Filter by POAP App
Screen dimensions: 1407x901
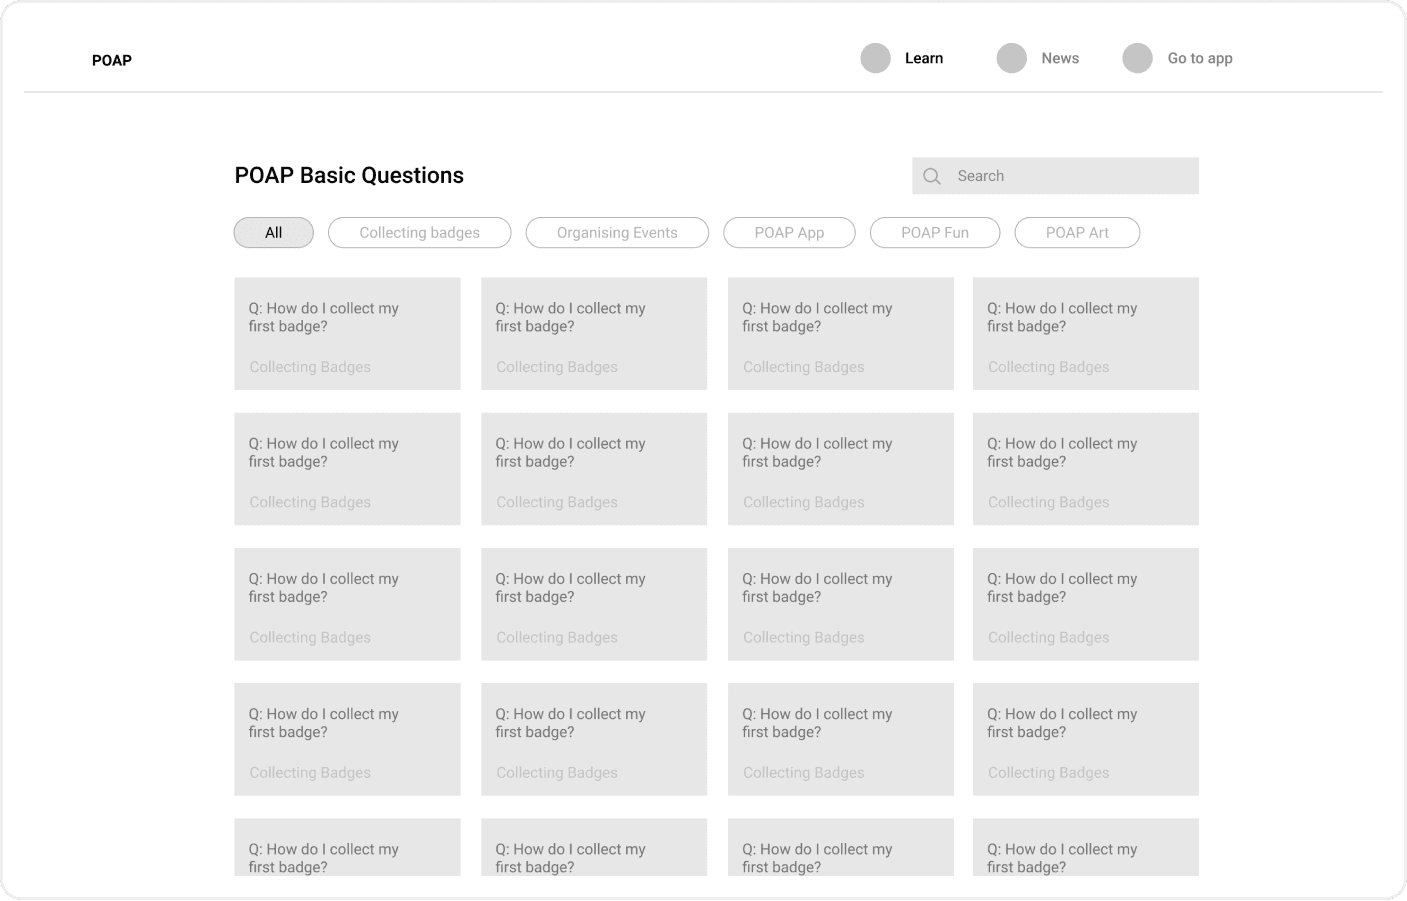pos(789,233)
